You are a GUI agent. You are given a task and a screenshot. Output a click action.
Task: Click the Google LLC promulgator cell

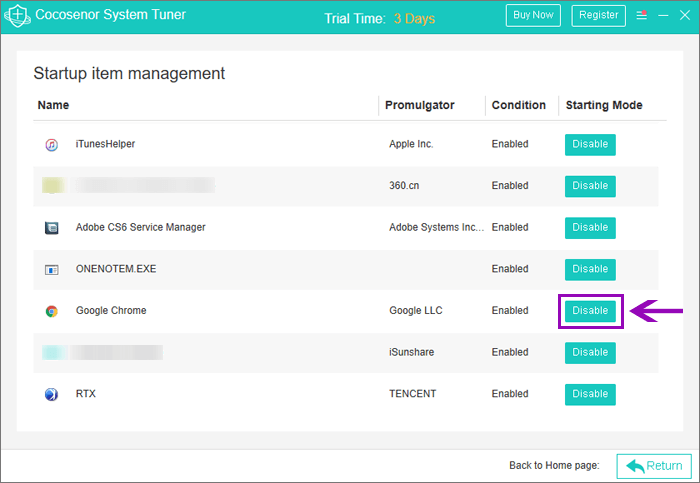(x=416, y=311)
